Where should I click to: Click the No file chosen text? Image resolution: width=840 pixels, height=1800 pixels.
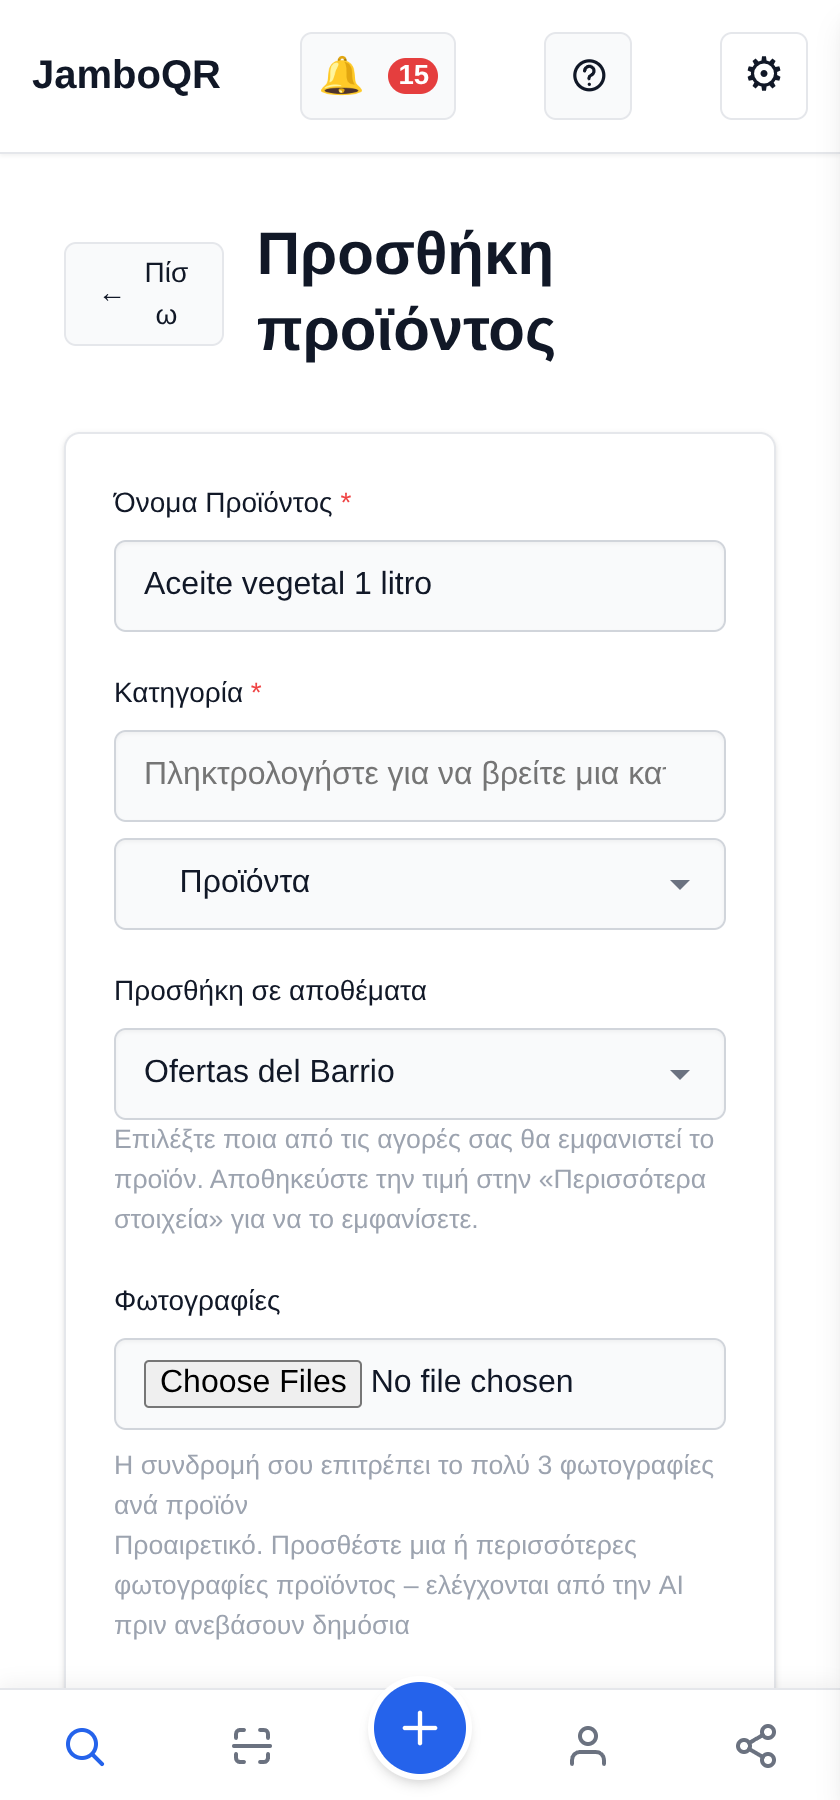click(472, 1382)
